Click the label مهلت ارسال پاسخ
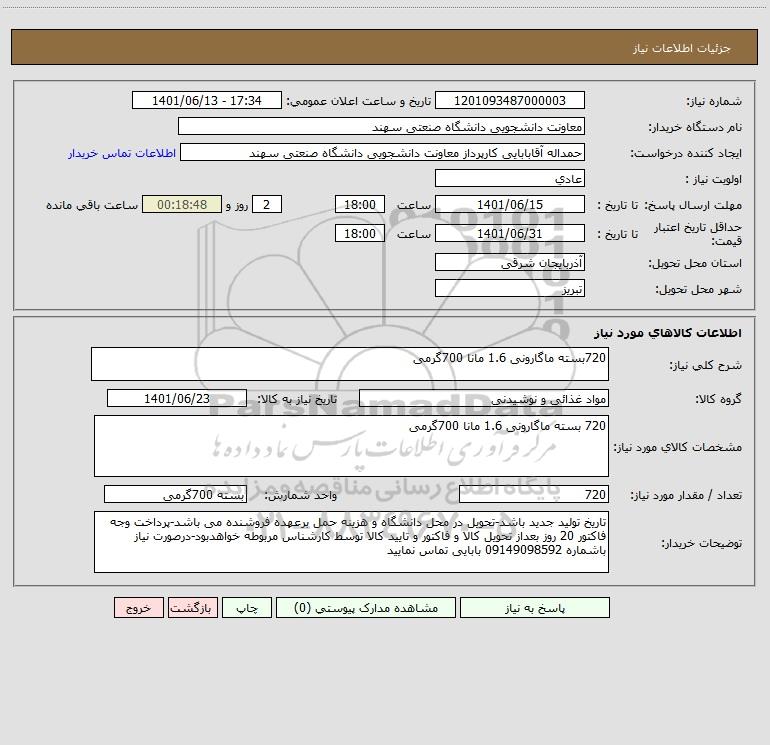The height and width of the screenshot is (745, 770). pyautogui.click(x=693, y=205)
